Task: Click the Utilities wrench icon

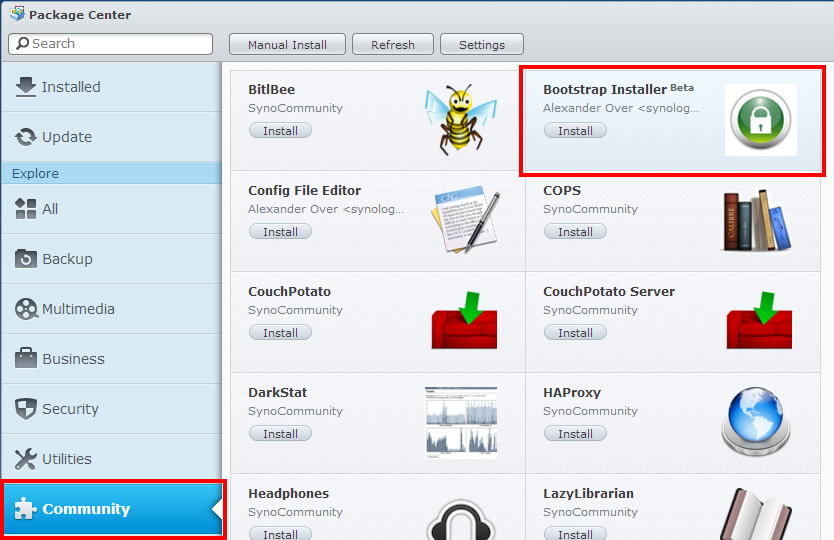Action: pyautogui.click(x=26, y=459)
